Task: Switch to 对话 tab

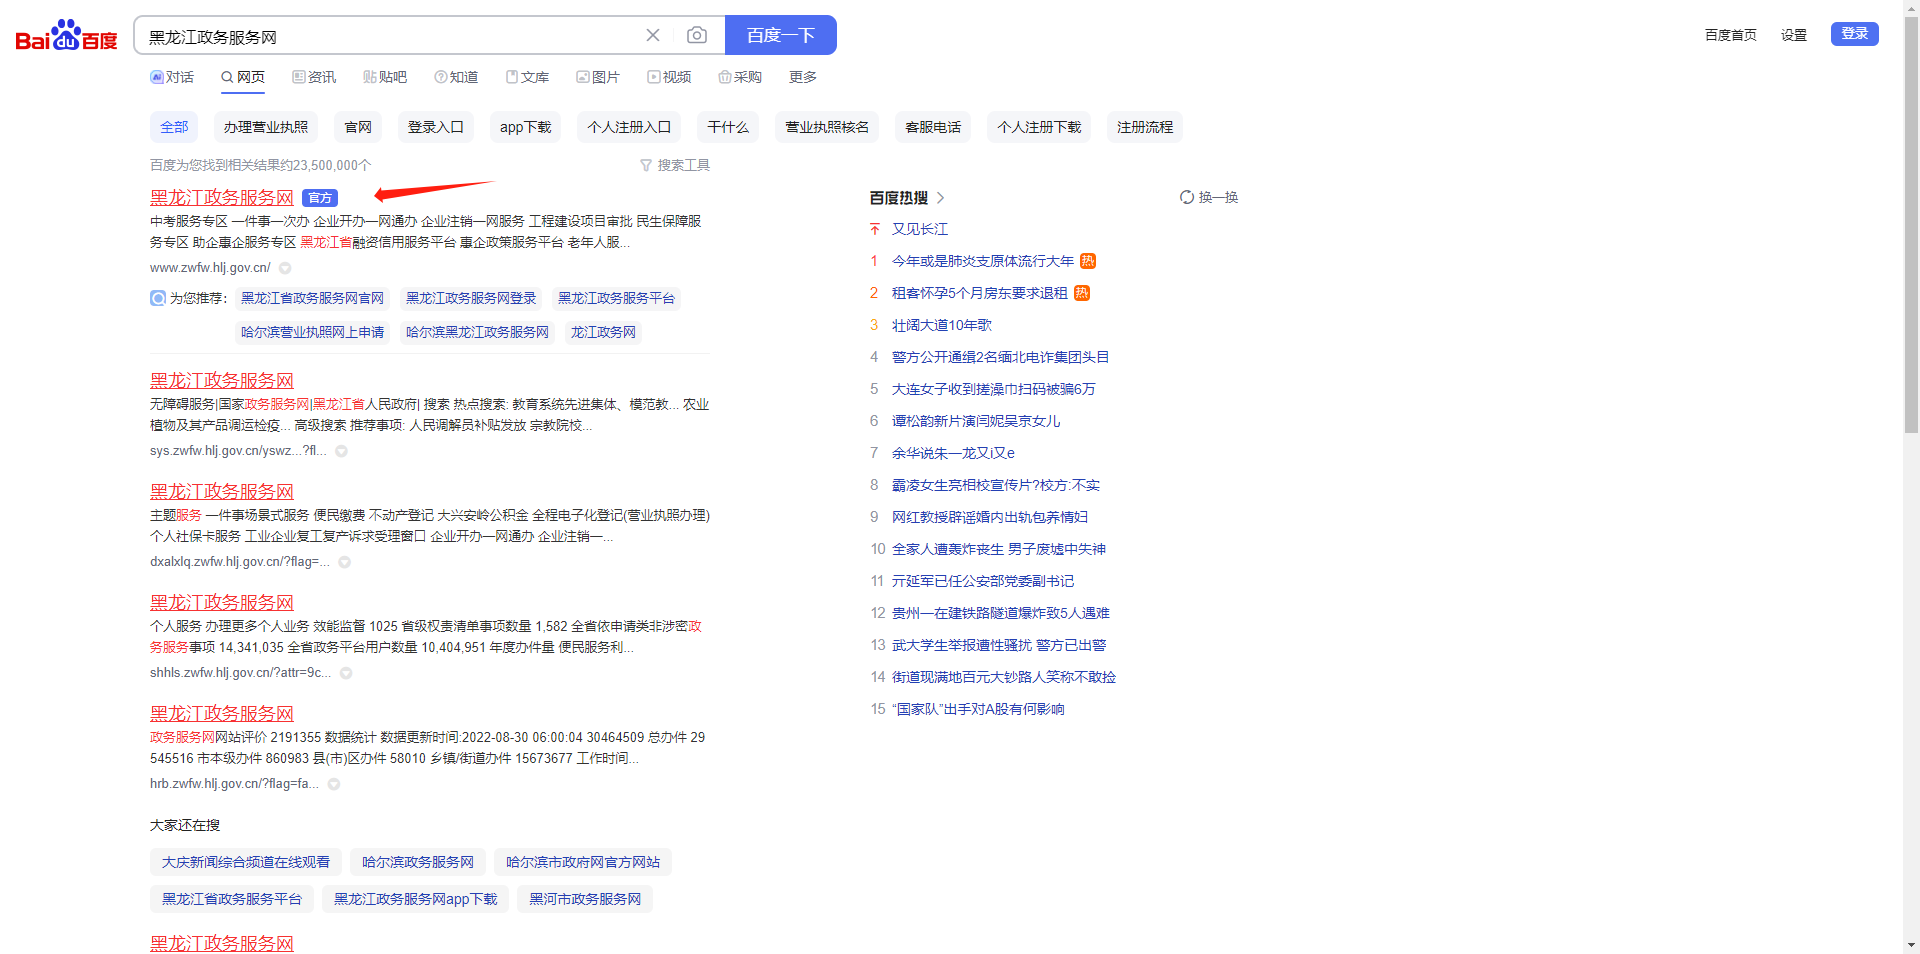Action: [x=172, y=77]
